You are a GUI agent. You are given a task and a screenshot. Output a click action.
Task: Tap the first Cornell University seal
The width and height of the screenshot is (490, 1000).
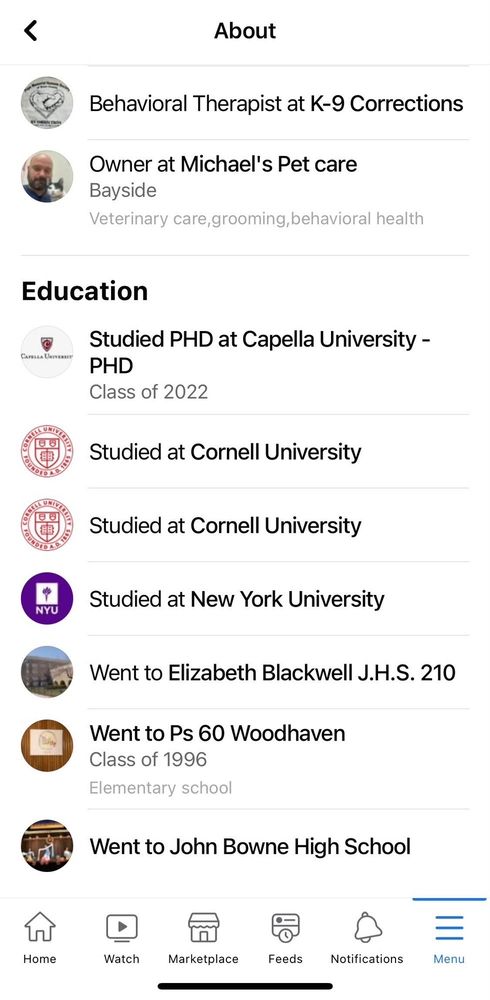(x=47, y=452)
